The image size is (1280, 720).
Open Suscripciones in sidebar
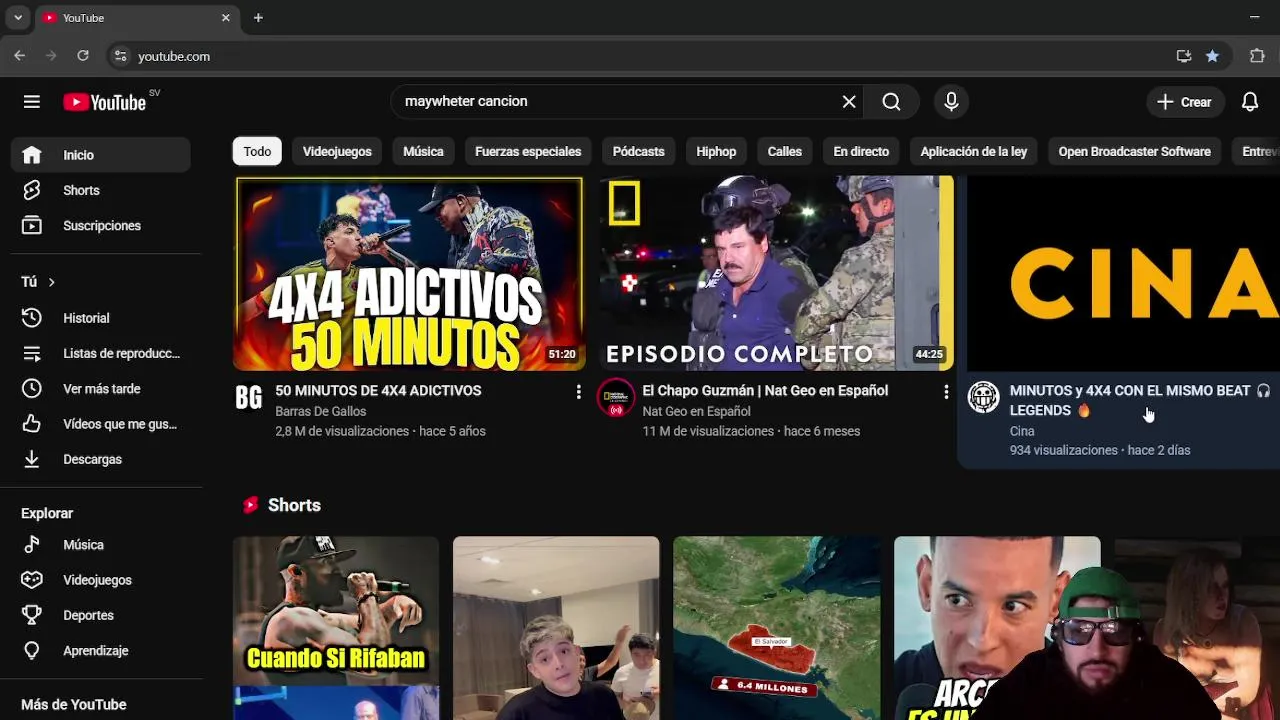(x=100, y=225)
